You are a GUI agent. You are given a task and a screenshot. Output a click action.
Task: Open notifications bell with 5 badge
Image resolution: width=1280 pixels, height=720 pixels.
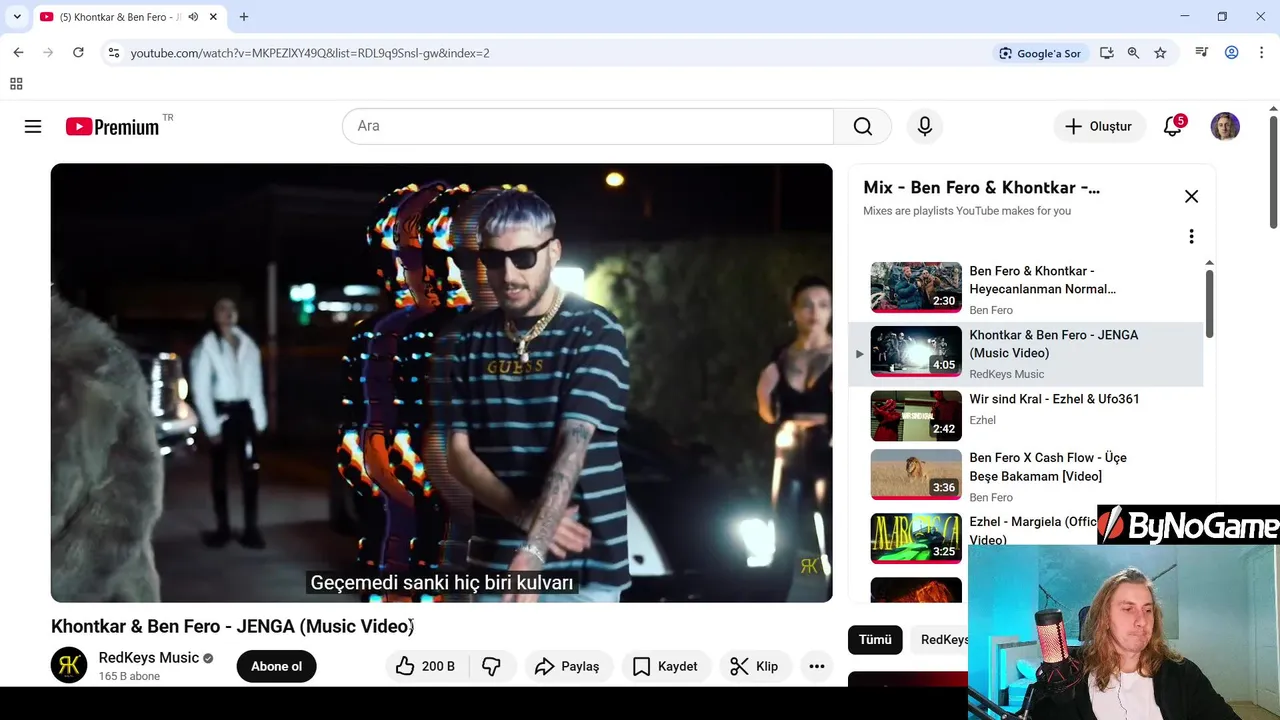click(1173, 126)
